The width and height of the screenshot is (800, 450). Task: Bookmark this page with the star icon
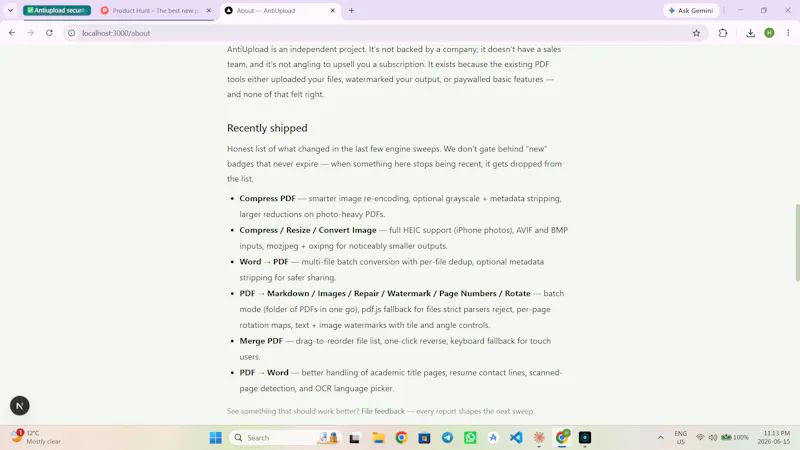[x=696, y=33]
